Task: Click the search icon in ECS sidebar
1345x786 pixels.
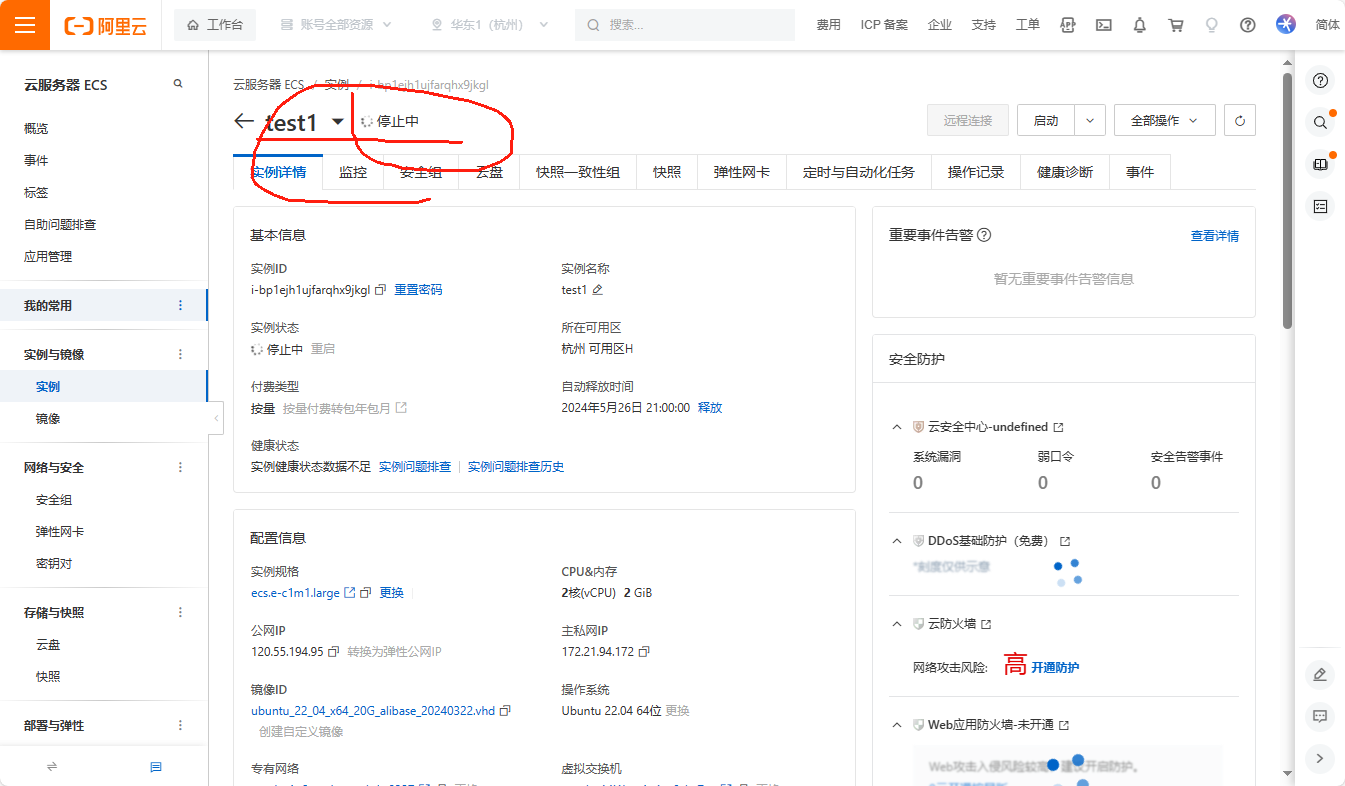Action: tap(178, 84)
